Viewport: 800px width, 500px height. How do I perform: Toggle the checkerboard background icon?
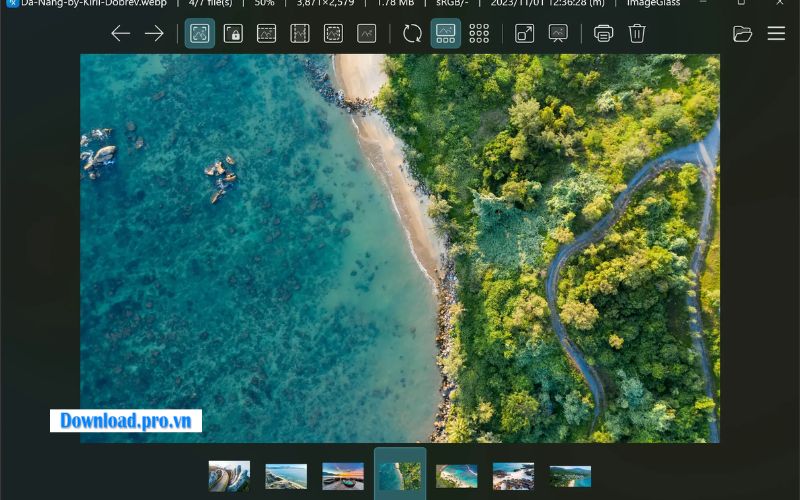(x=479, y=34)
